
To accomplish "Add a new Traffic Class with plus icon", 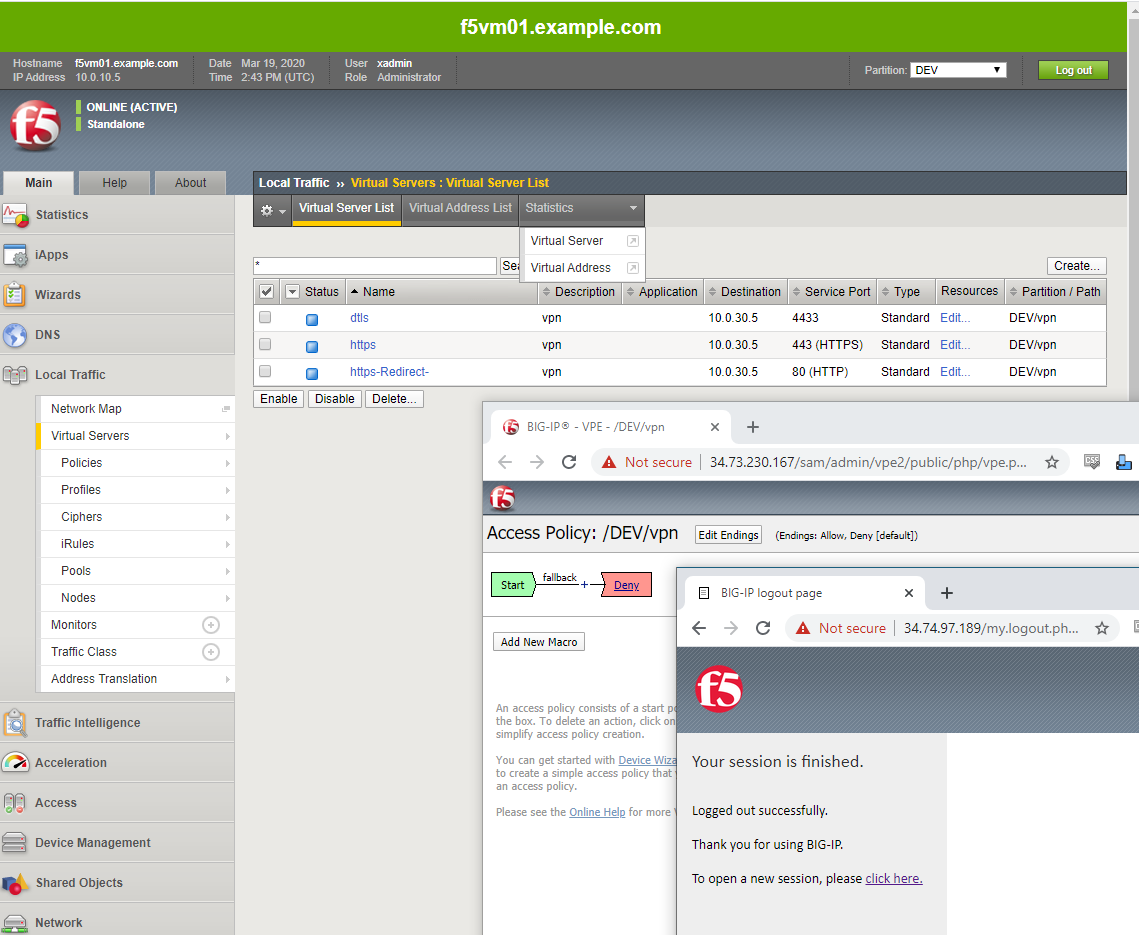I will (211, 652).
